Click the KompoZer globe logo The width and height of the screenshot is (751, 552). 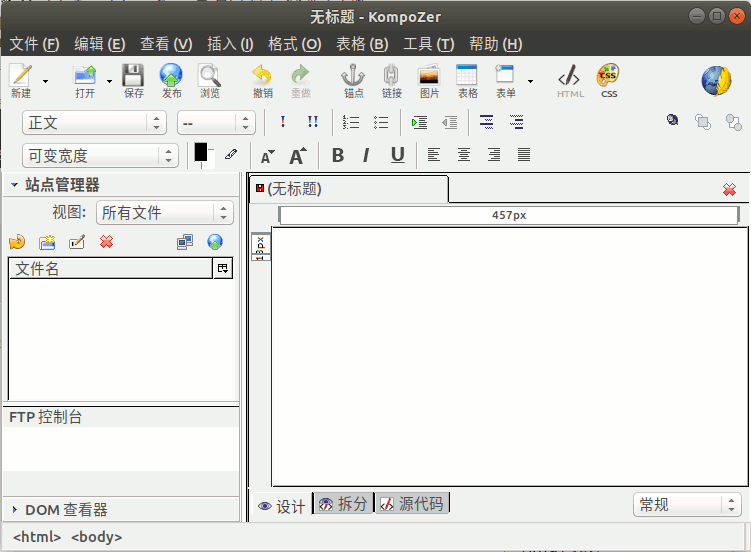pyautogui.click(x=716, y=80)
